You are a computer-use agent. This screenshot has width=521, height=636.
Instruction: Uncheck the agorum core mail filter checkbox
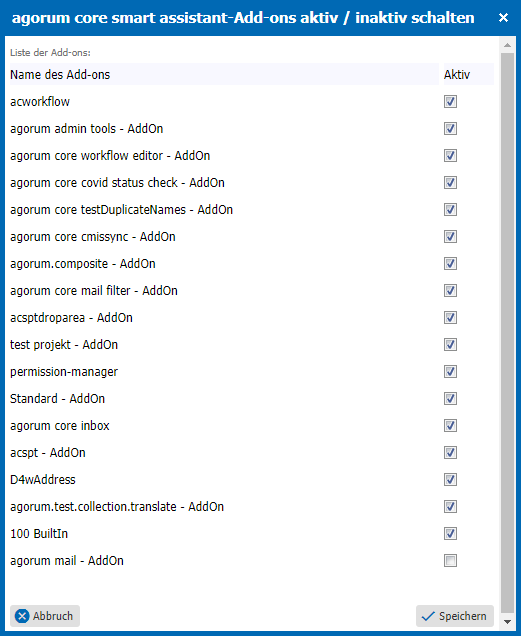coord(450,290)
